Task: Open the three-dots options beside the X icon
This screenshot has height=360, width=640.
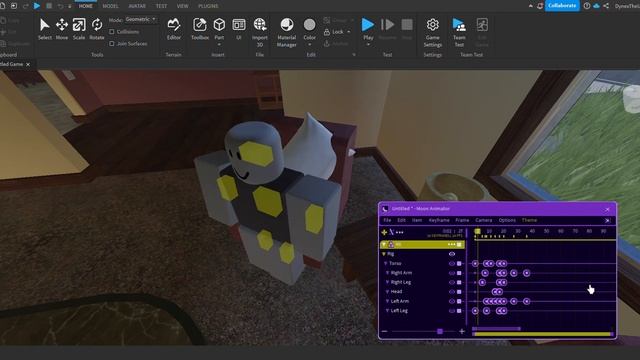Action: 400,232
